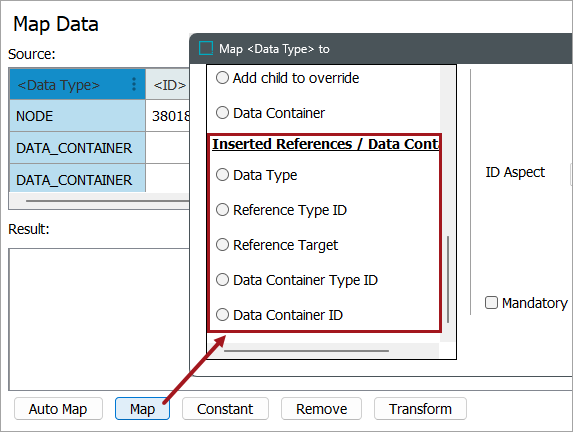
Task: Click the horizontal scrollbar under options list
Action: point(306,351)
